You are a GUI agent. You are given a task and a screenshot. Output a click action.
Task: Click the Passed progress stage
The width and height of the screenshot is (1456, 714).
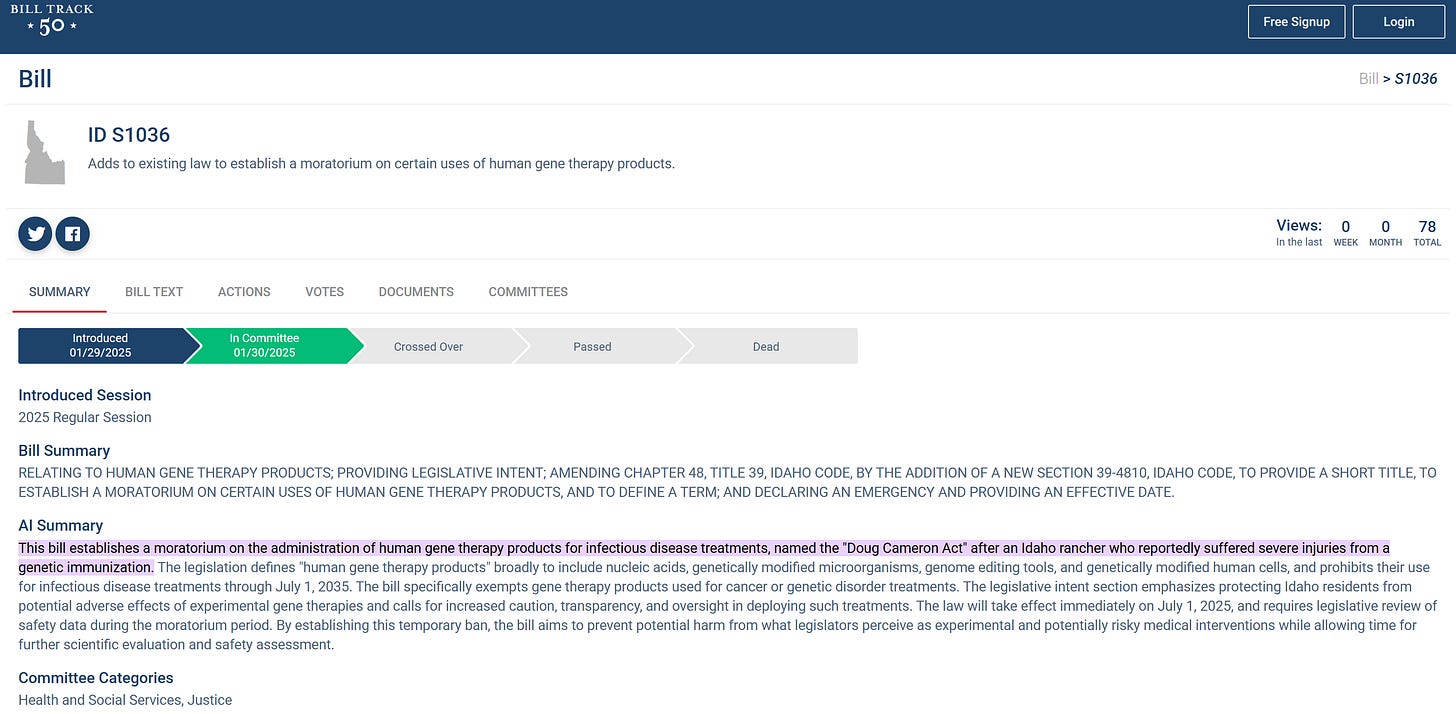(x=592, y=347)
